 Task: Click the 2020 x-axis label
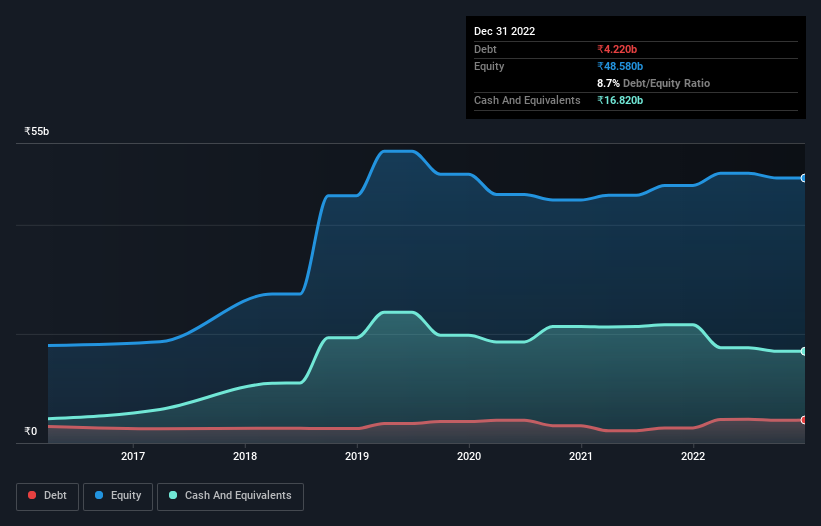click(x=469, y=456)
